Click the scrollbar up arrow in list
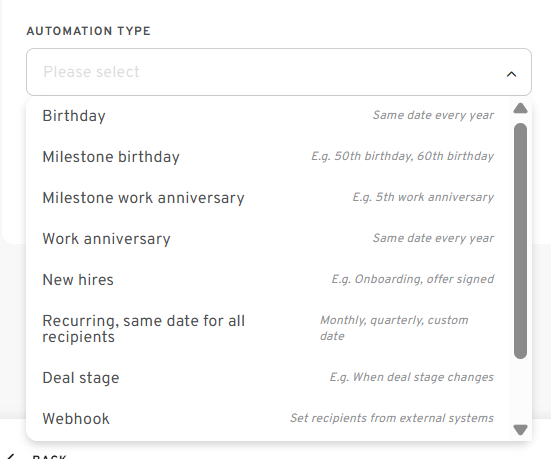 point(520,108)
